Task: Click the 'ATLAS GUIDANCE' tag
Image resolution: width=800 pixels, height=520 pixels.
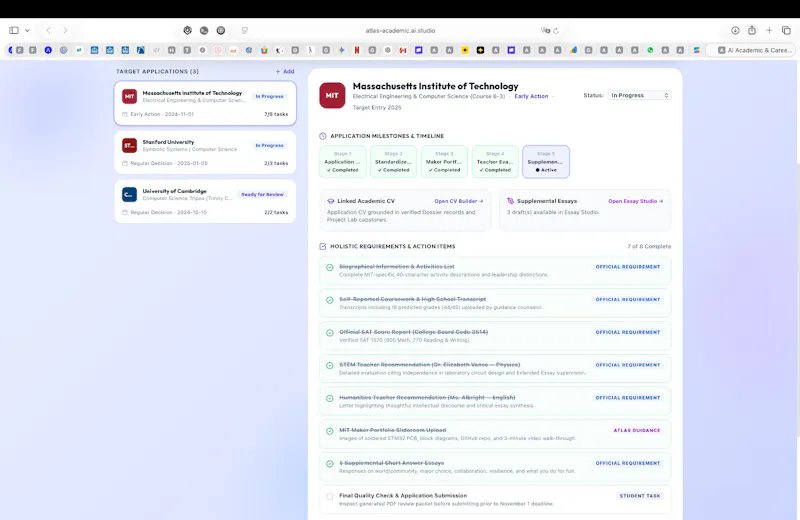Action: tap(637, 431)
